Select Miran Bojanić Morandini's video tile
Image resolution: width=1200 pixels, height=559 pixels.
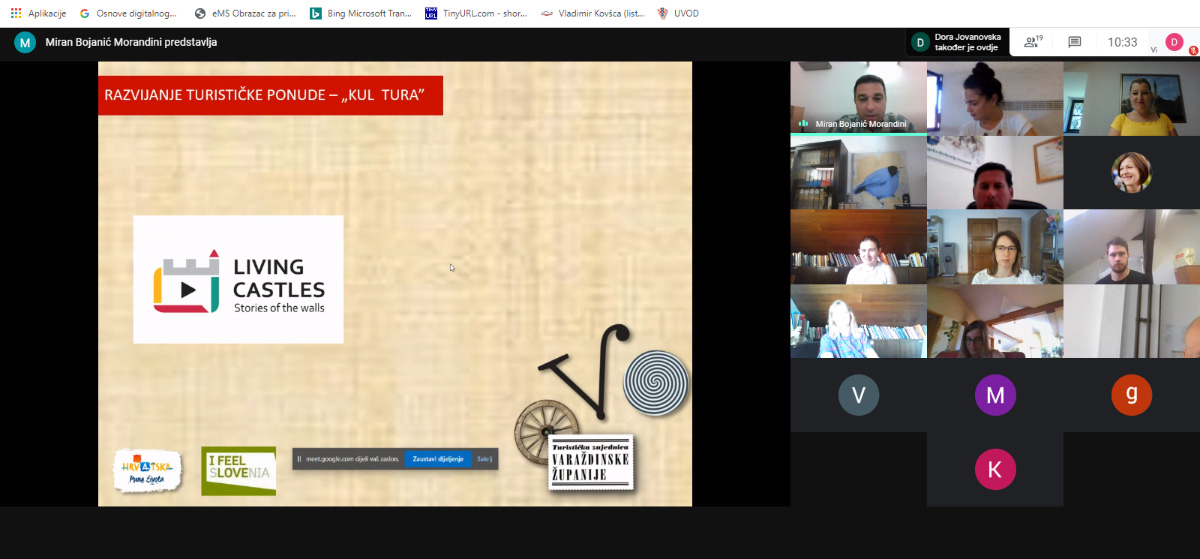tap(858, 98)
